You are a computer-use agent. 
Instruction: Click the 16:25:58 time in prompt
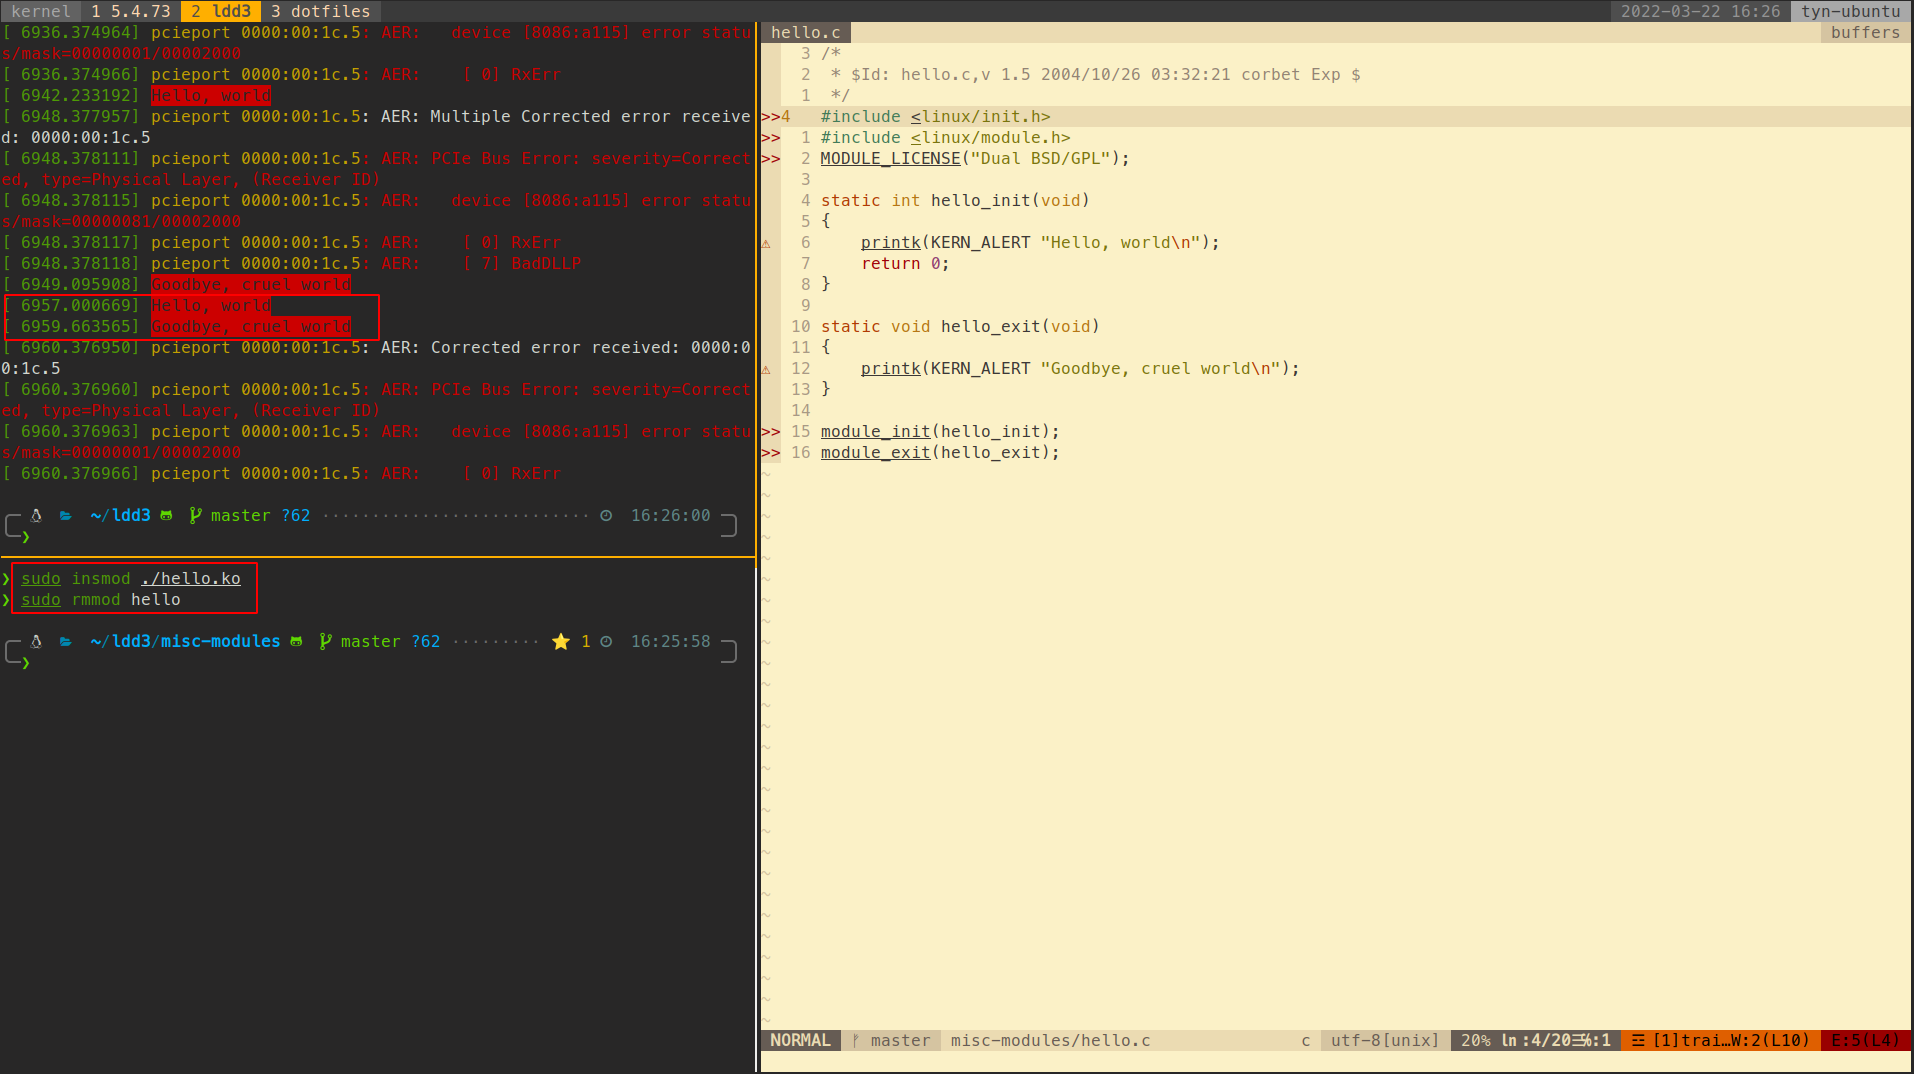(x=671, y=641)
